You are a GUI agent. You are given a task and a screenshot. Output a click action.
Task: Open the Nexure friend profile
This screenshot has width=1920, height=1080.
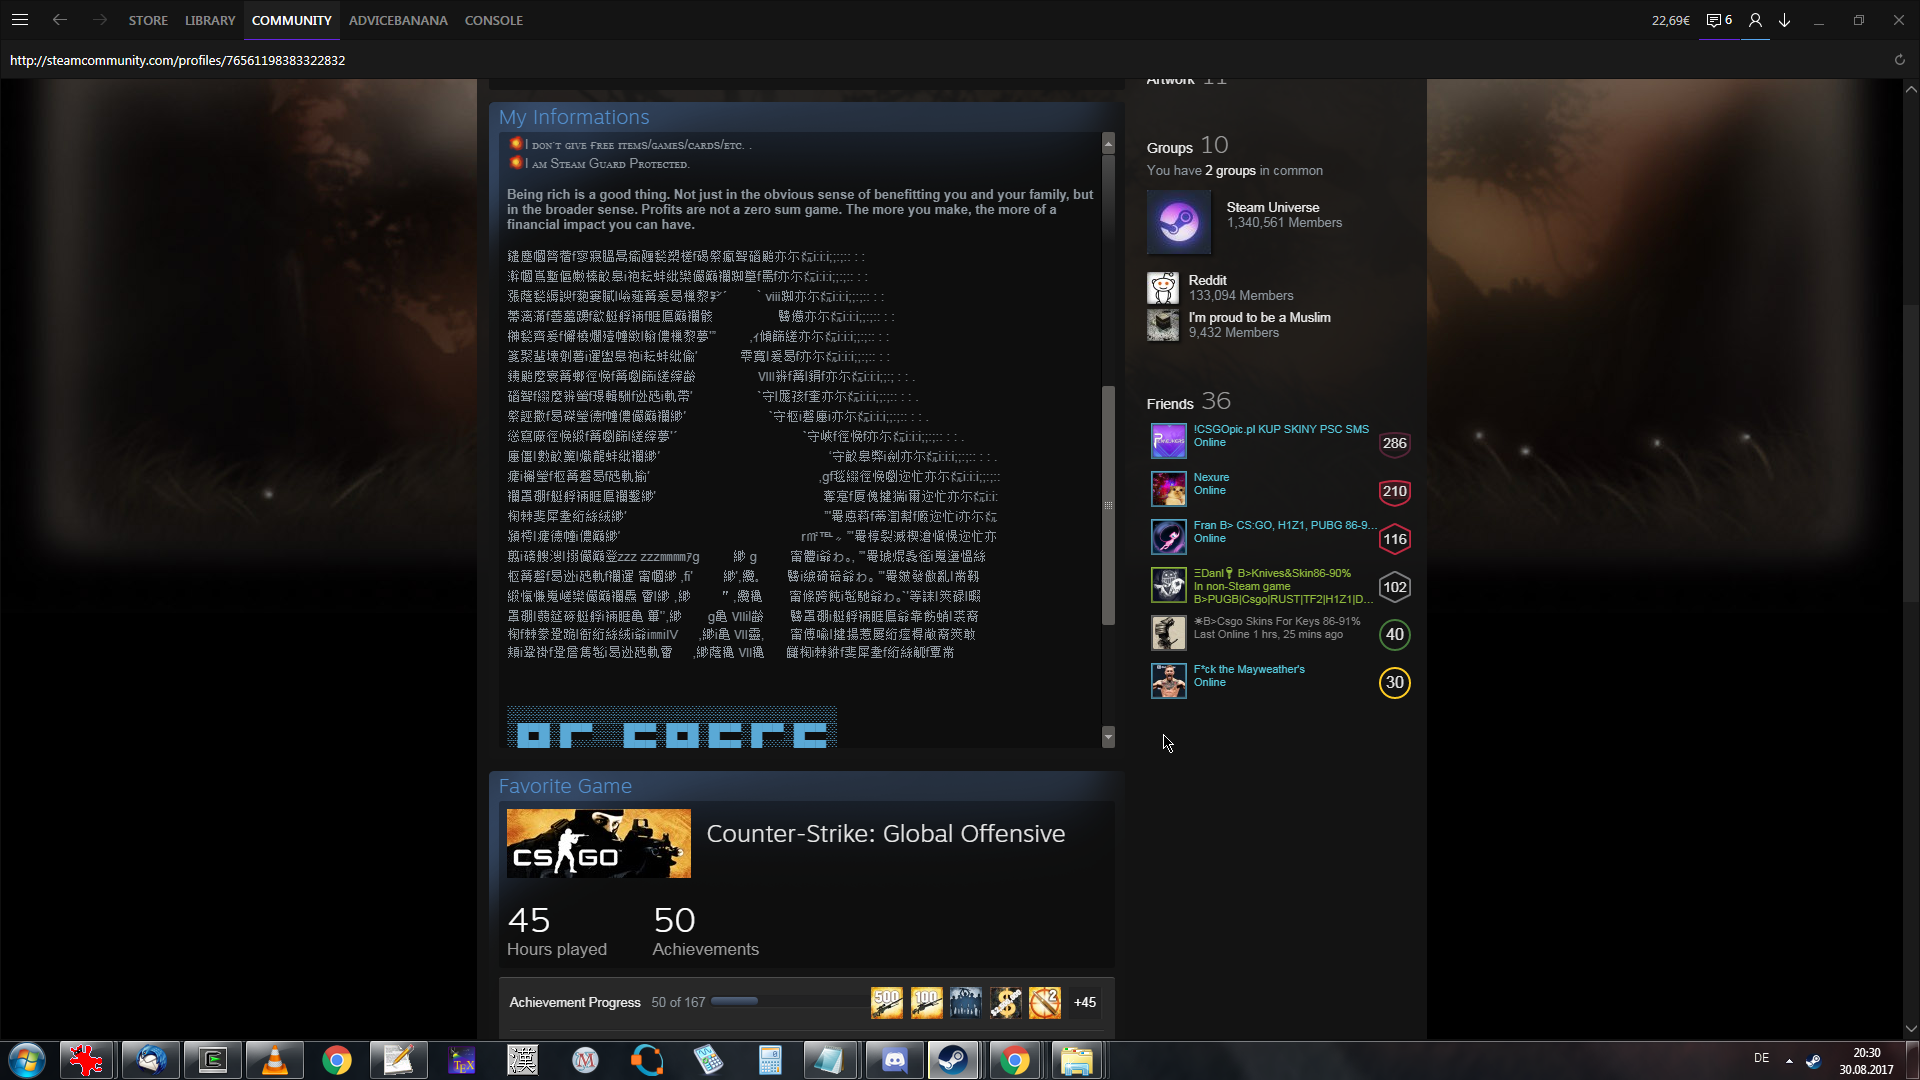coord(1211,478)
